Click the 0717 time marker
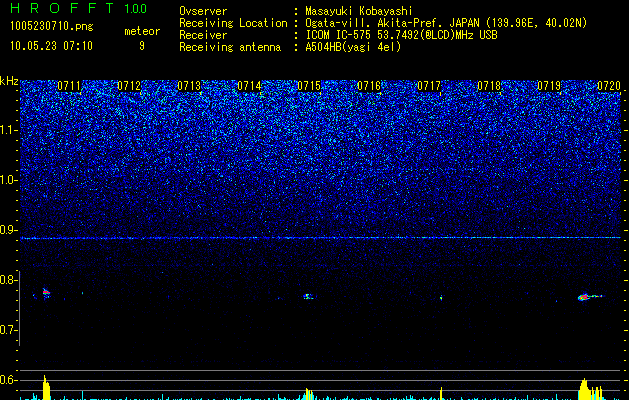The image size is (629, 400). pos(429,86)
